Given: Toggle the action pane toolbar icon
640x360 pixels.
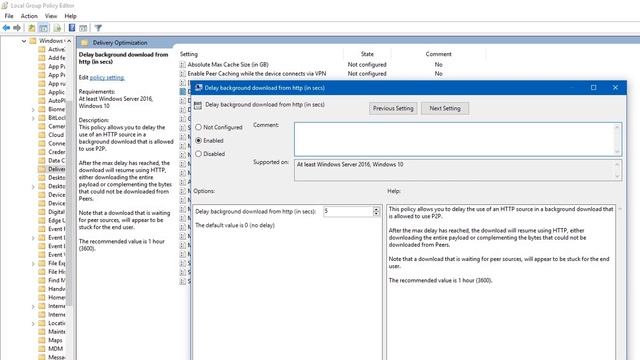Looking at the screenshot, I should (x=83, y=28).
